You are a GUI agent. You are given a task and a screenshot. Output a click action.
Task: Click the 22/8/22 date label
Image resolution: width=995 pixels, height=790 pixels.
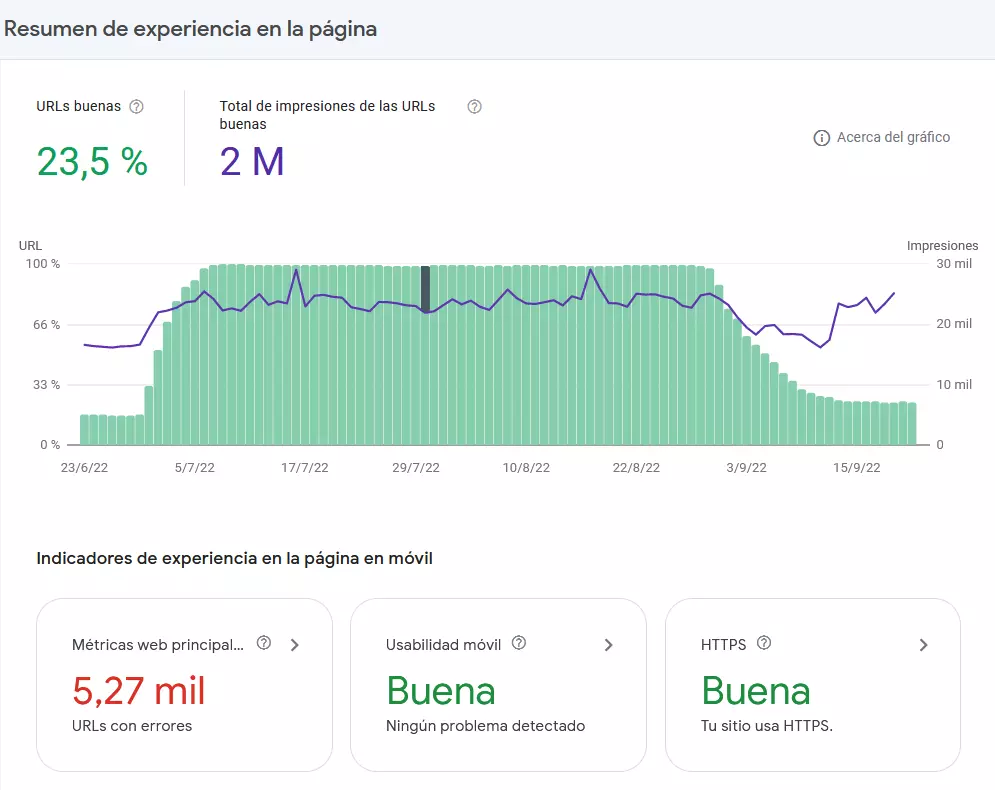(x=636, y=468)
